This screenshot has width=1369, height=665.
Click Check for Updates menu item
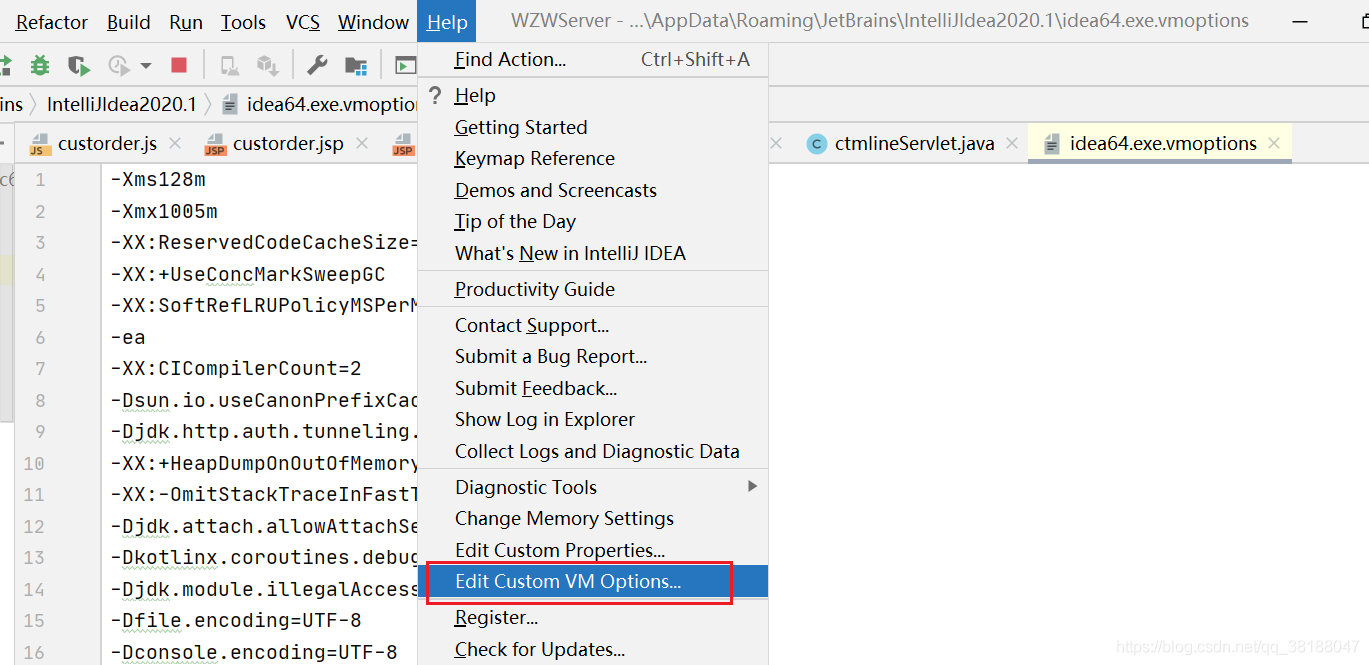pyautogui.click(x=539, y=649)
